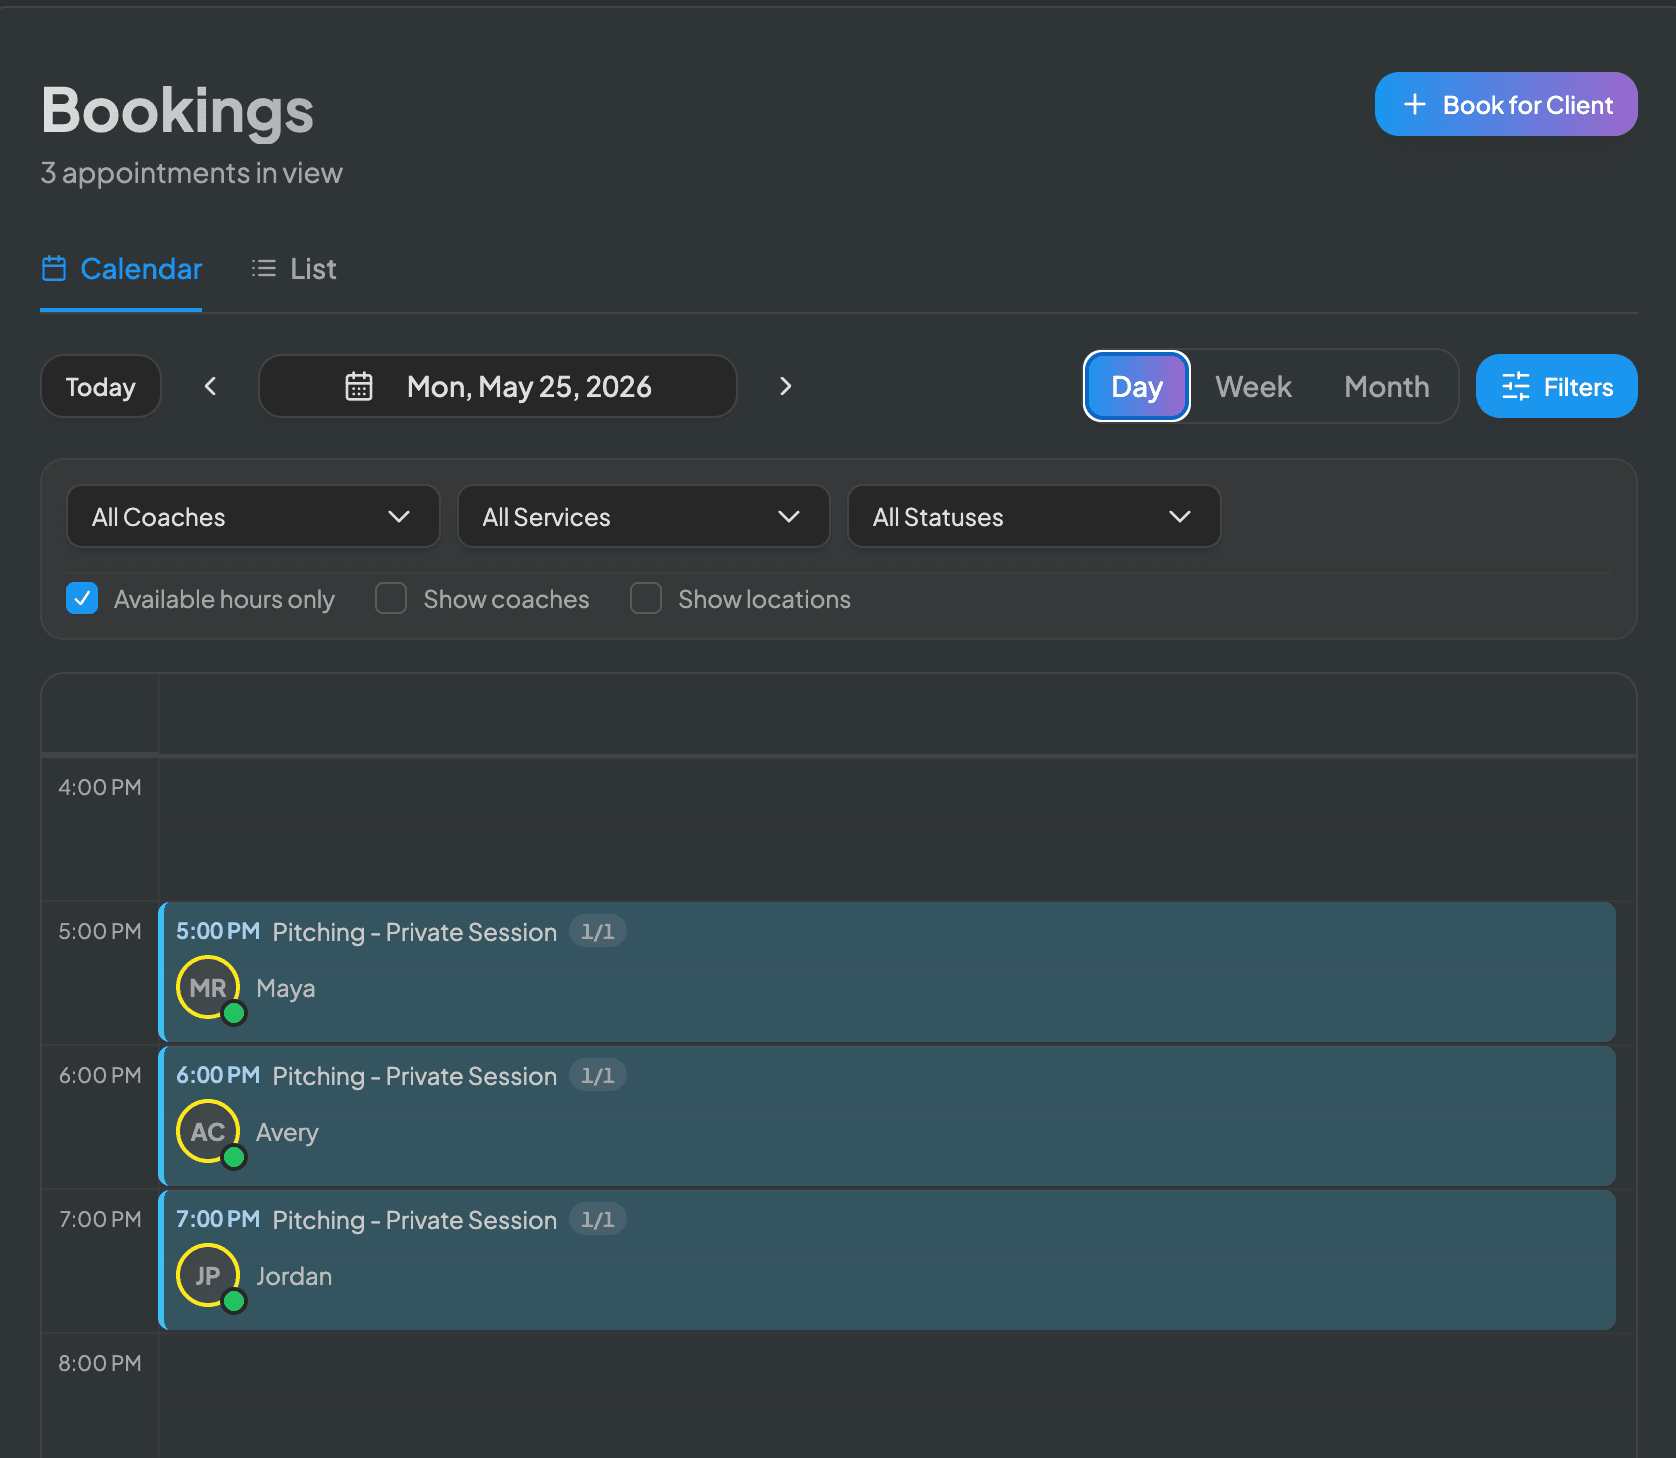Click the Book for Client button

pyautogui.click(x=1506, y=104)
